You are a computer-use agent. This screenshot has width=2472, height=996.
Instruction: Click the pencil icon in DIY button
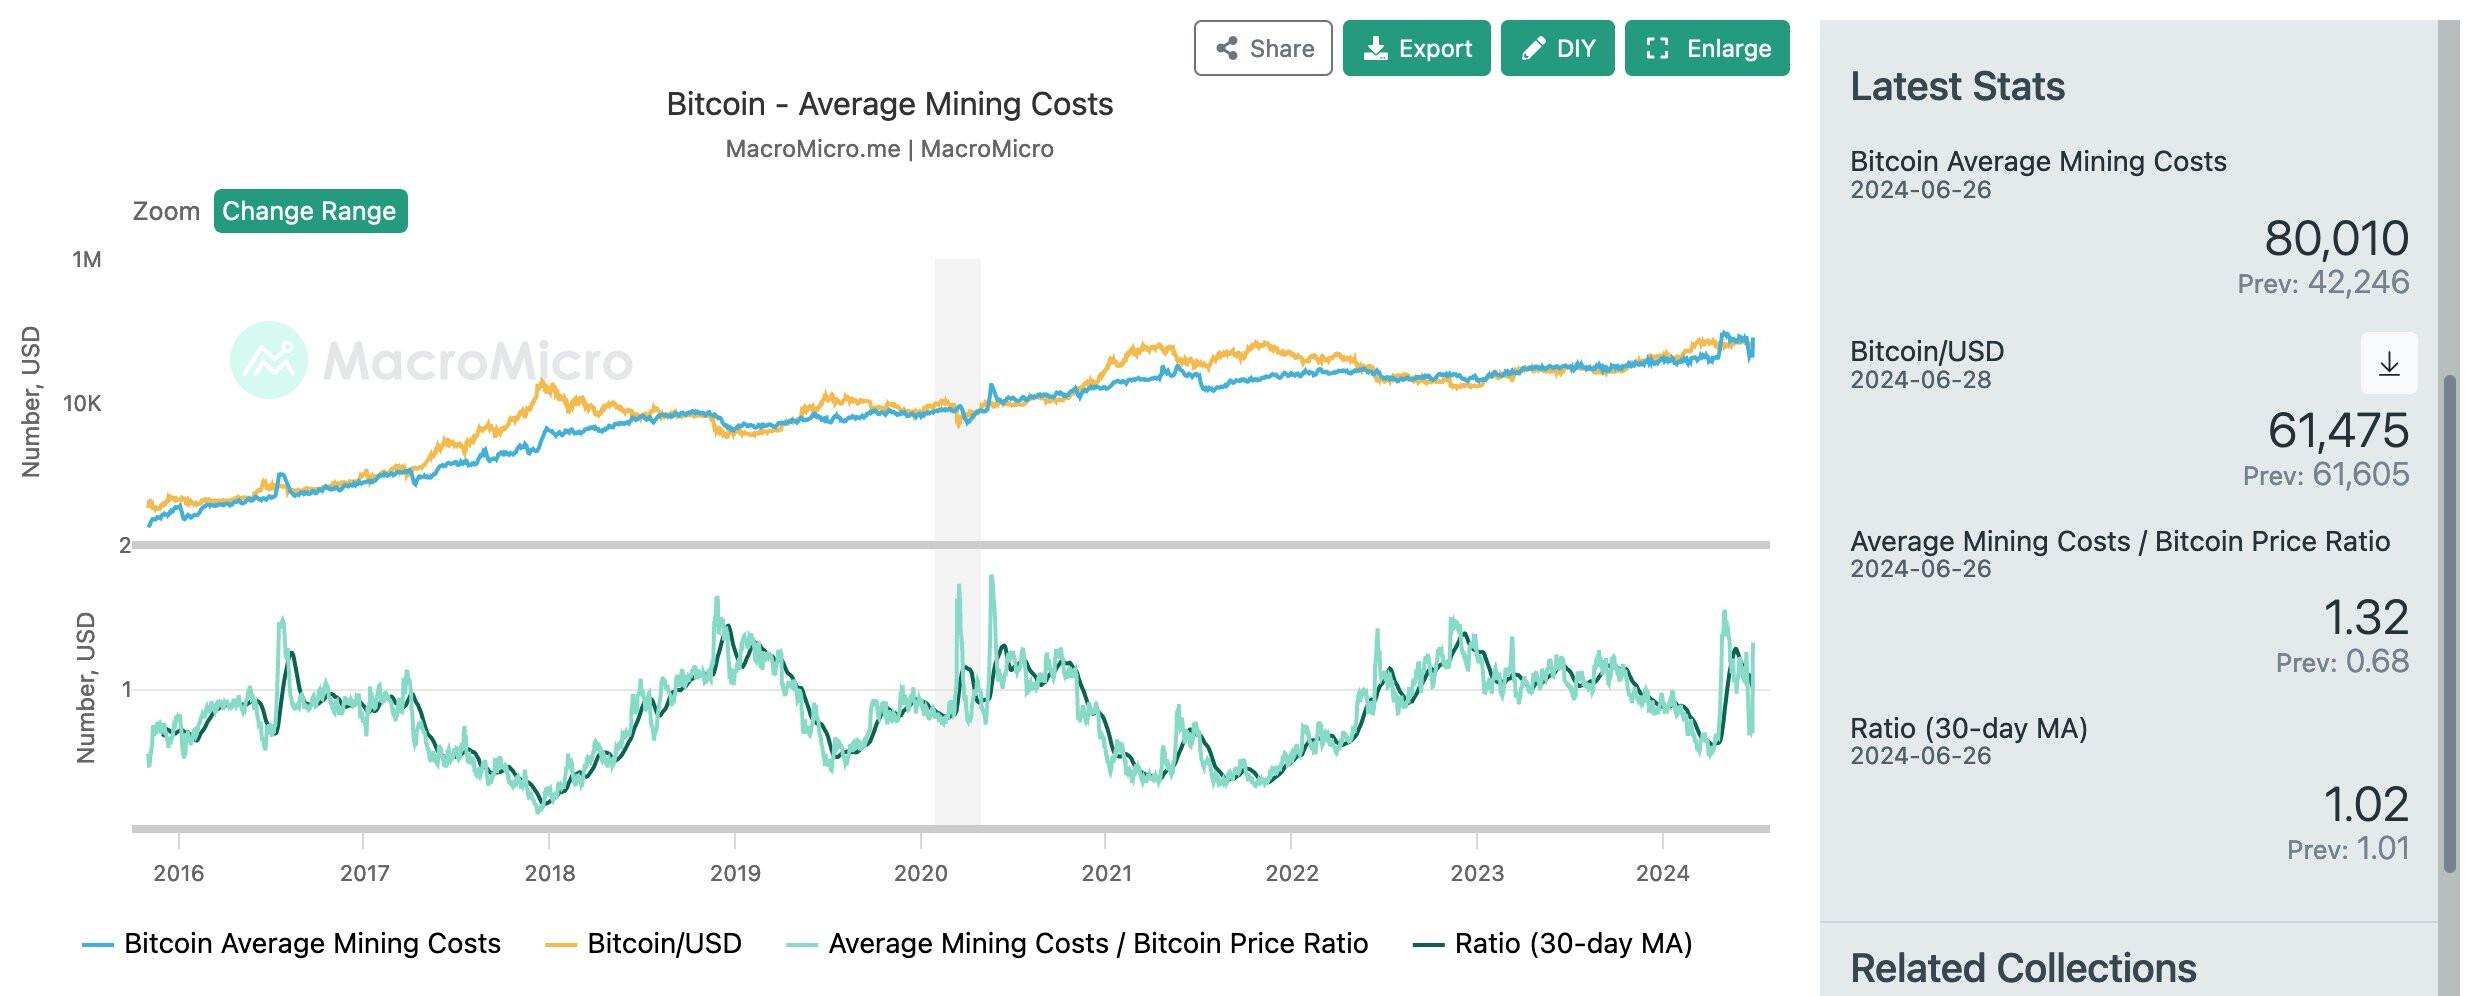[1533, 48]
